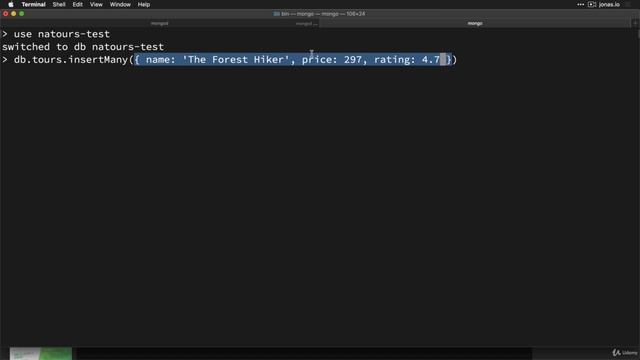Viewport: 640px width, 360px height.
Task: Click 'rating: 4.7' in the command
Action: (x=407, y=60)
